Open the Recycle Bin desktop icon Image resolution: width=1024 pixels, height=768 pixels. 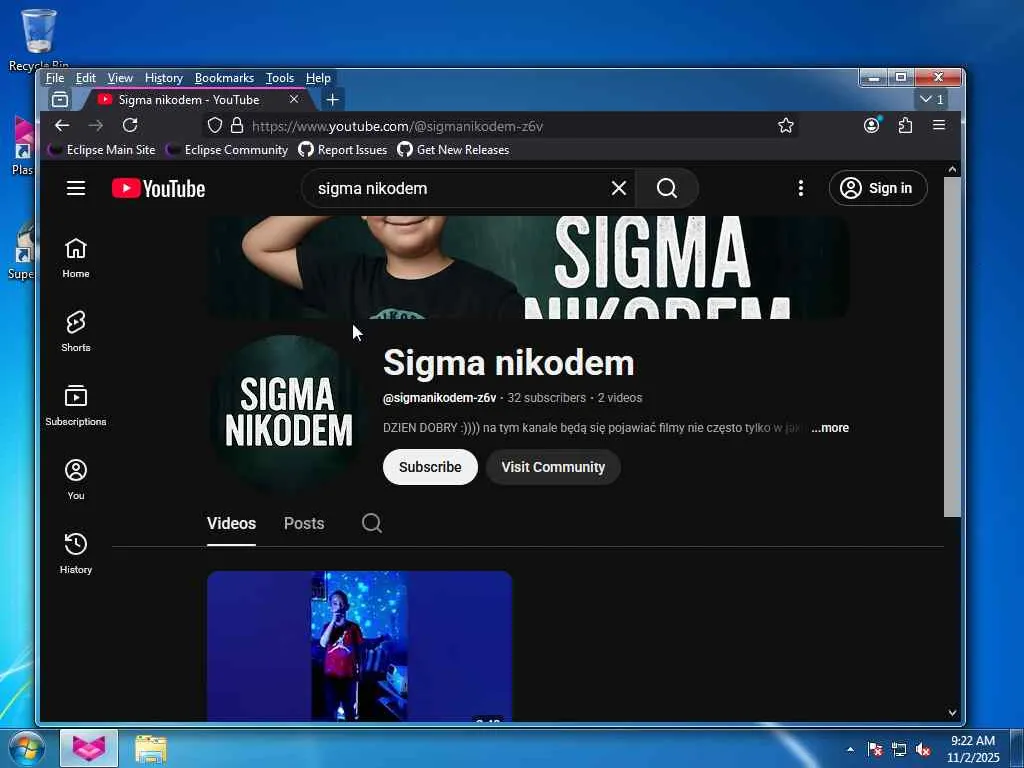coord(39,39)
